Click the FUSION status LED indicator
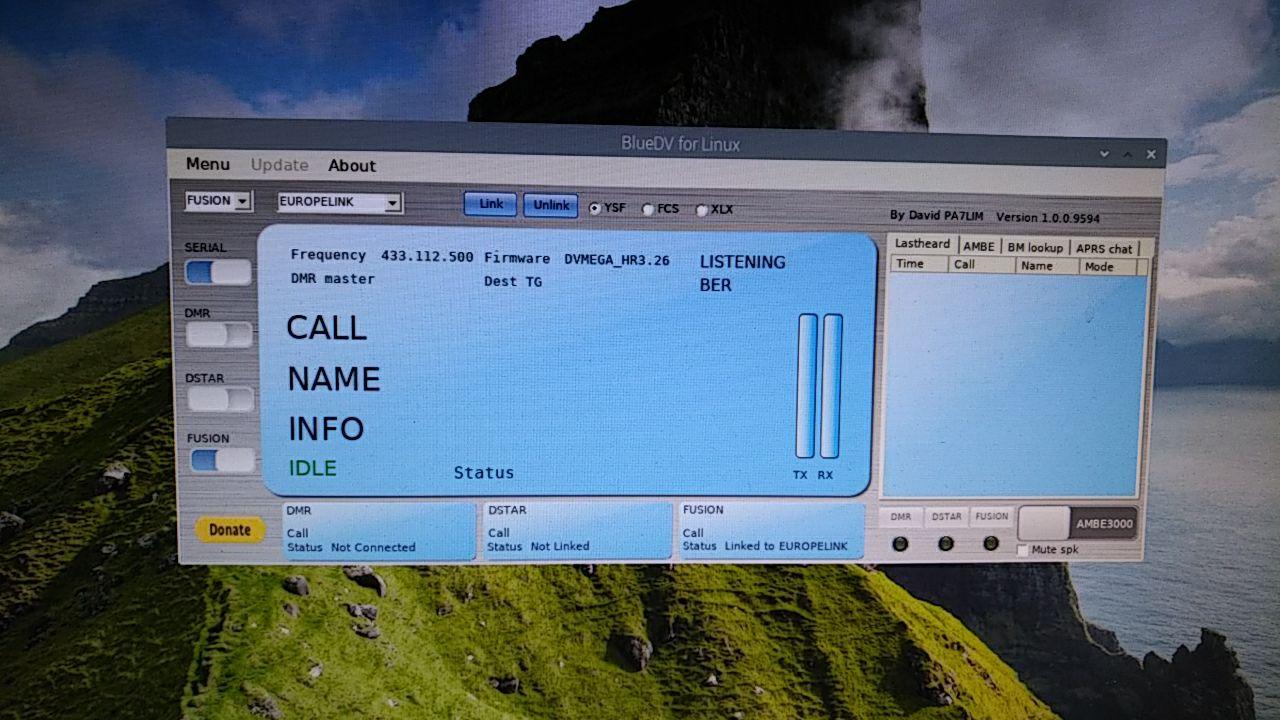 (990, 543)
